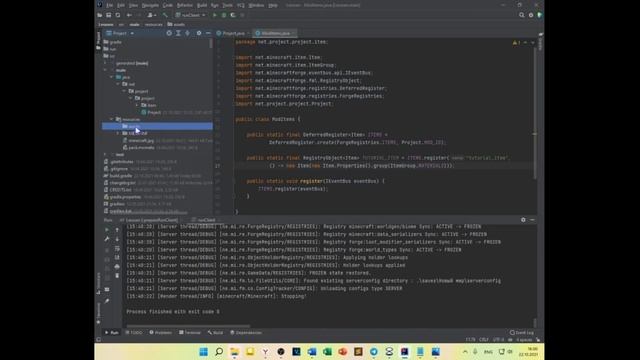Open Project panel options gear

point(199,33)
